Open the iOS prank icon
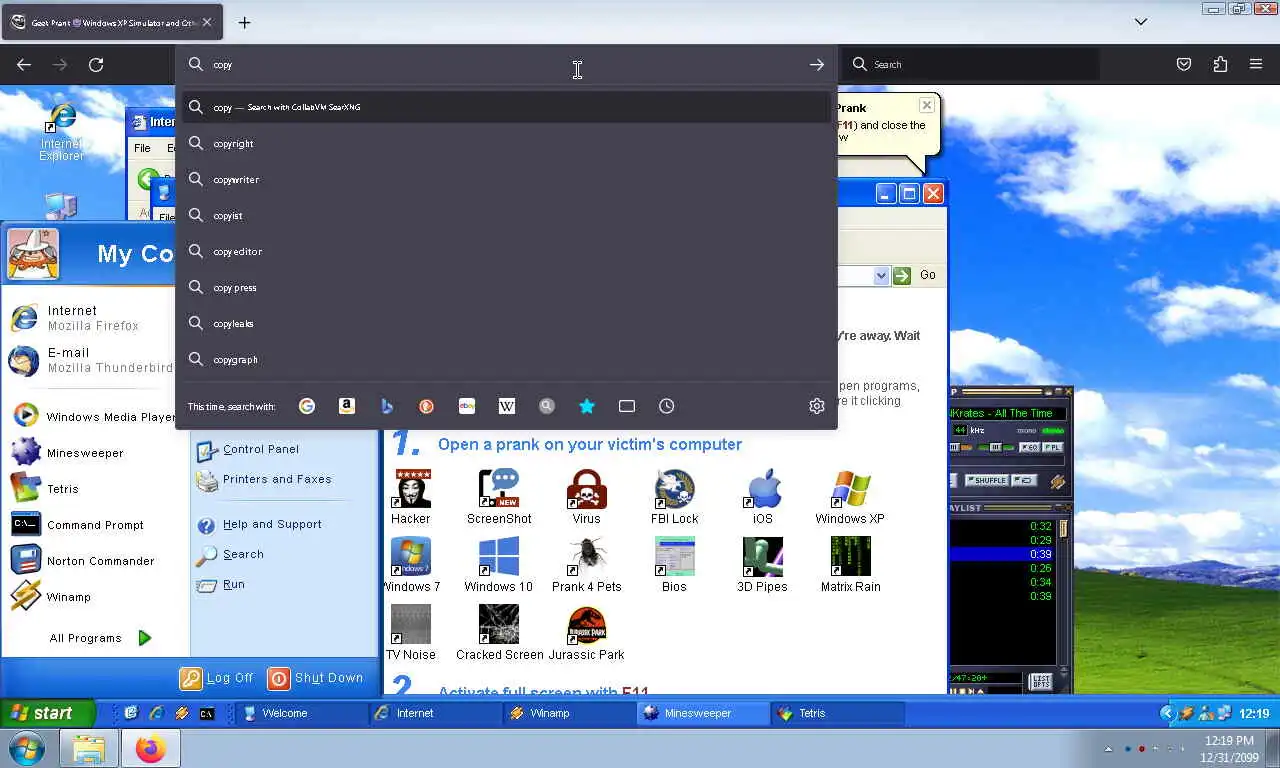Screen dimensions: 1280x768 tap(763, 497)
